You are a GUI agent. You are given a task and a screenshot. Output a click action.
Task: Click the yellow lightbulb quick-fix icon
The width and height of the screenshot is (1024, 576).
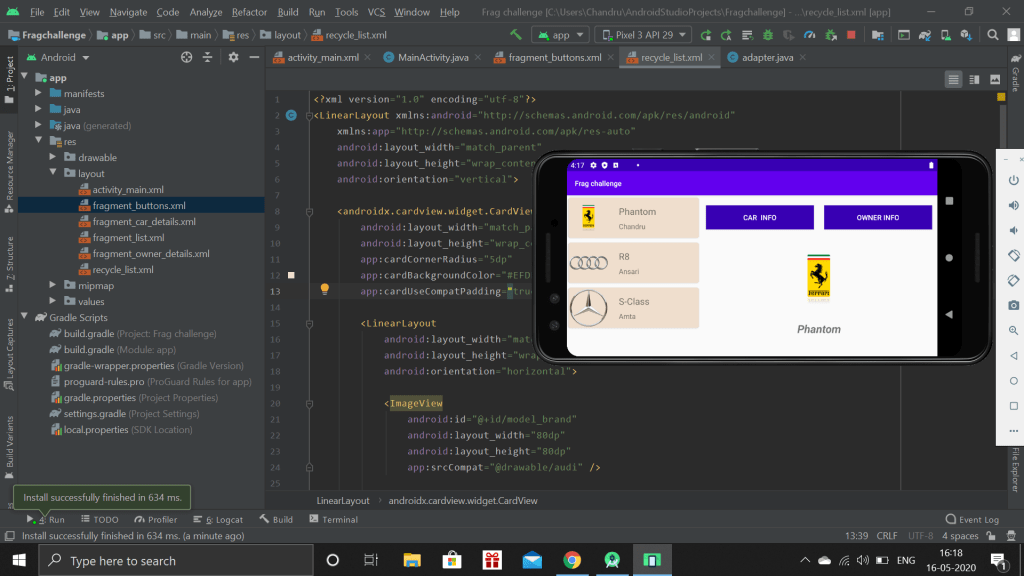pyautogui.click(x=324, y=290)
